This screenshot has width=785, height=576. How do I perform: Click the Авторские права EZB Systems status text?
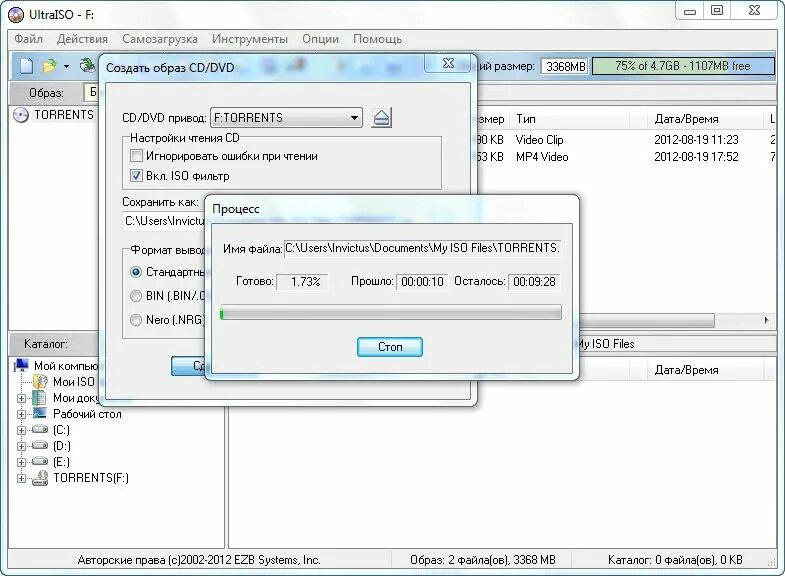(x=199, y=560)
